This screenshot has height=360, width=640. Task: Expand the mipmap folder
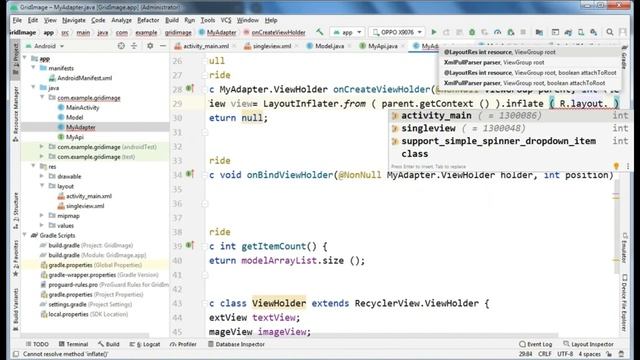coord(42,215)
